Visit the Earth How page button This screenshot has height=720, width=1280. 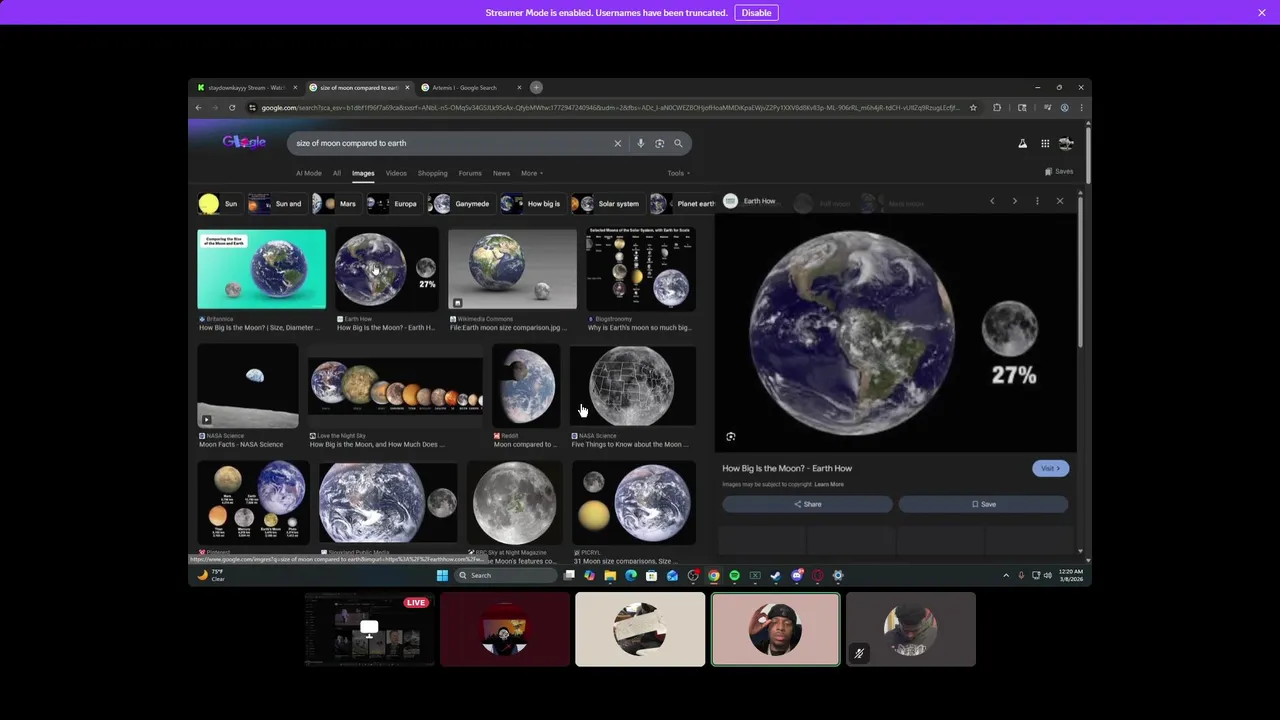tap(1050, 468)
